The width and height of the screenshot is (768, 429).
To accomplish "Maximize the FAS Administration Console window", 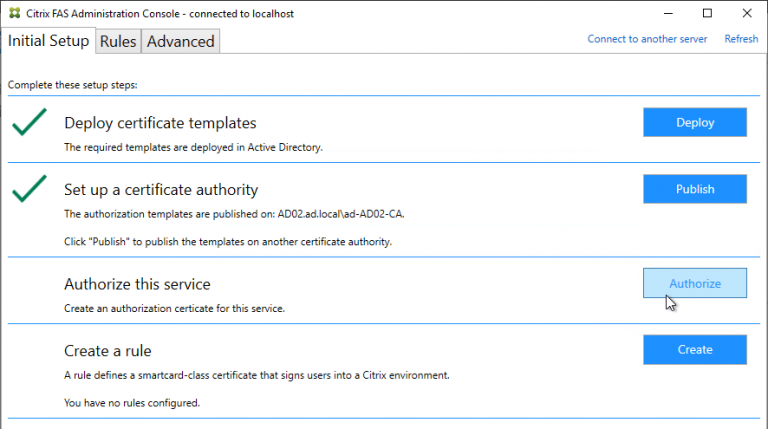I will click(x=707, y=13).
